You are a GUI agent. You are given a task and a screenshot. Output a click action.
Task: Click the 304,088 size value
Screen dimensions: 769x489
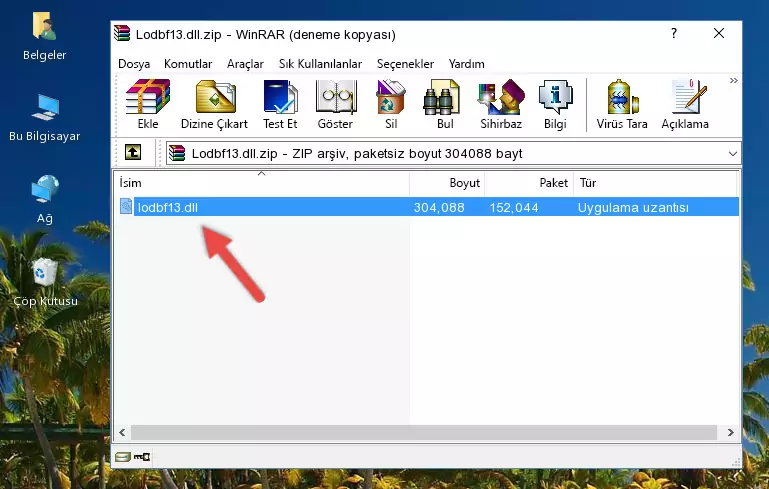[x=439, y=207]
